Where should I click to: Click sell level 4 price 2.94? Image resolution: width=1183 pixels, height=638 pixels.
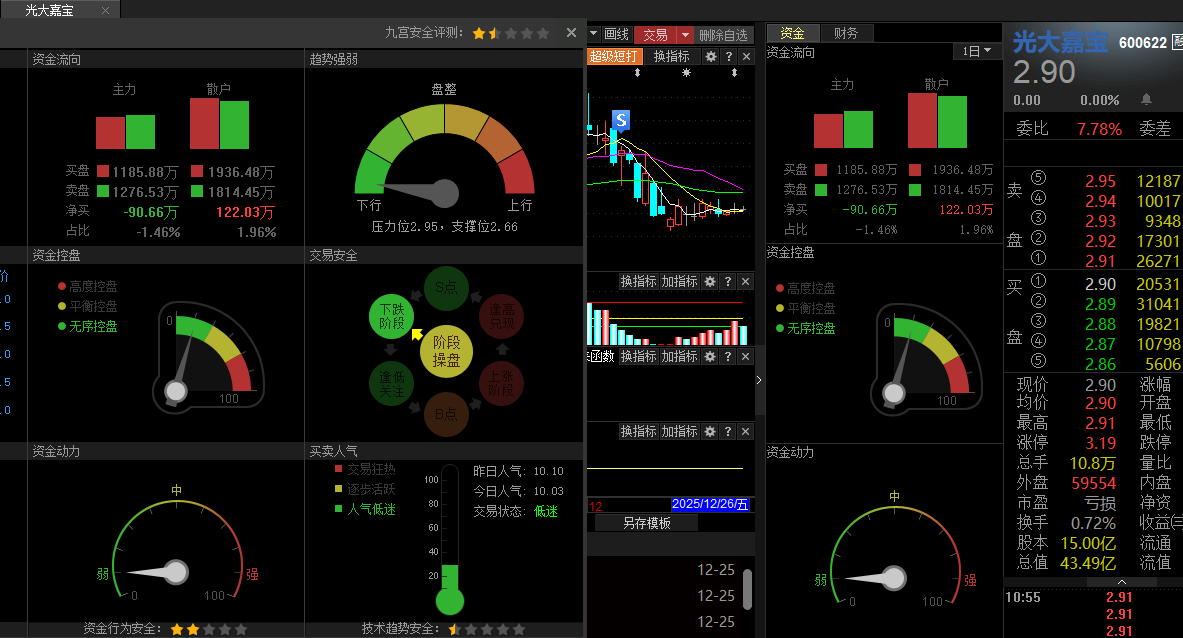coord(1100,201)
